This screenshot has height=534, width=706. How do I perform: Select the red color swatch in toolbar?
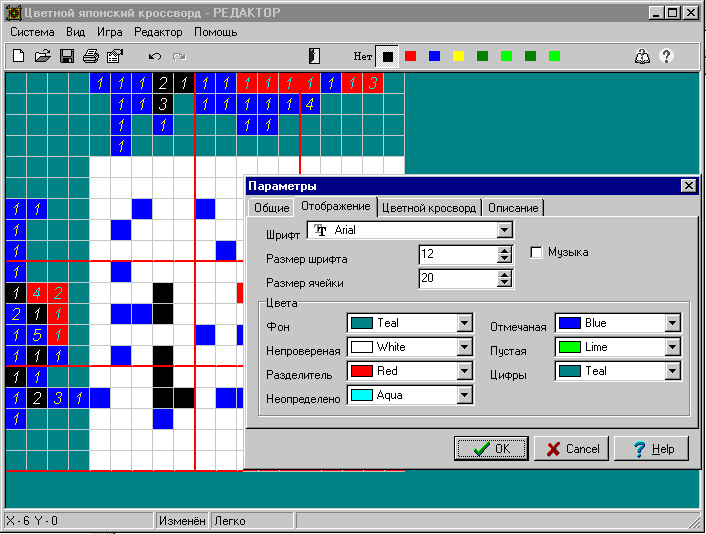[410, 56]
